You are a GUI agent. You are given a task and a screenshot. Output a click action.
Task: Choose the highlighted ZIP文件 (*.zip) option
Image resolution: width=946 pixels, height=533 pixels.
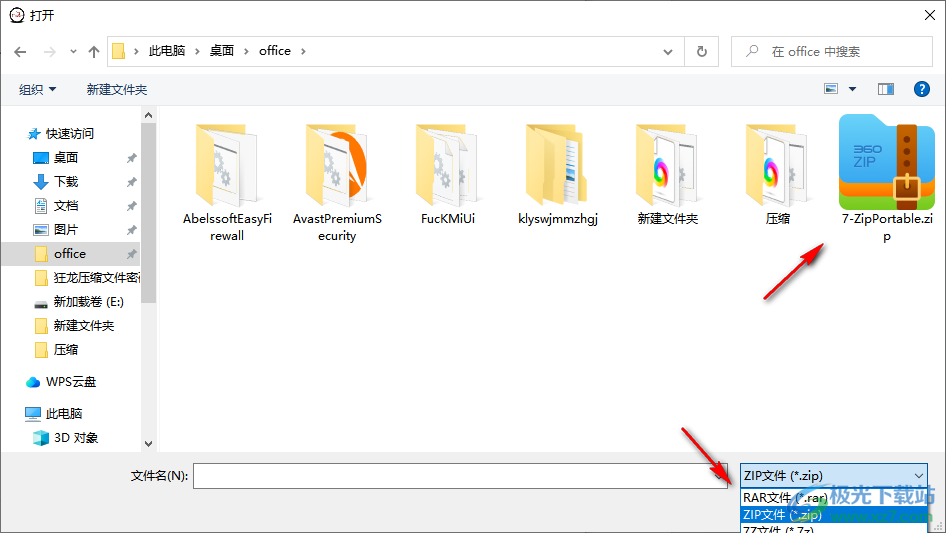point(784,514)
